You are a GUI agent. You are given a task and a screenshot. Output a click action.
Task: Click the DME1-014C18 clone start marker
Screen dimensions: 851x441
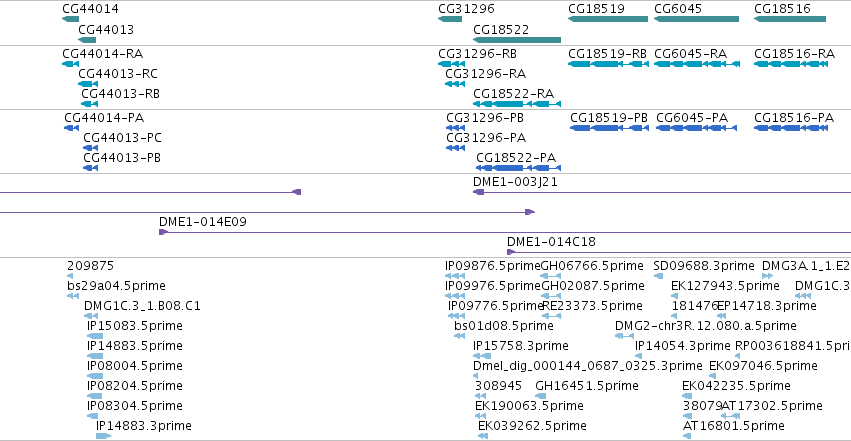[x=511, y=252]
